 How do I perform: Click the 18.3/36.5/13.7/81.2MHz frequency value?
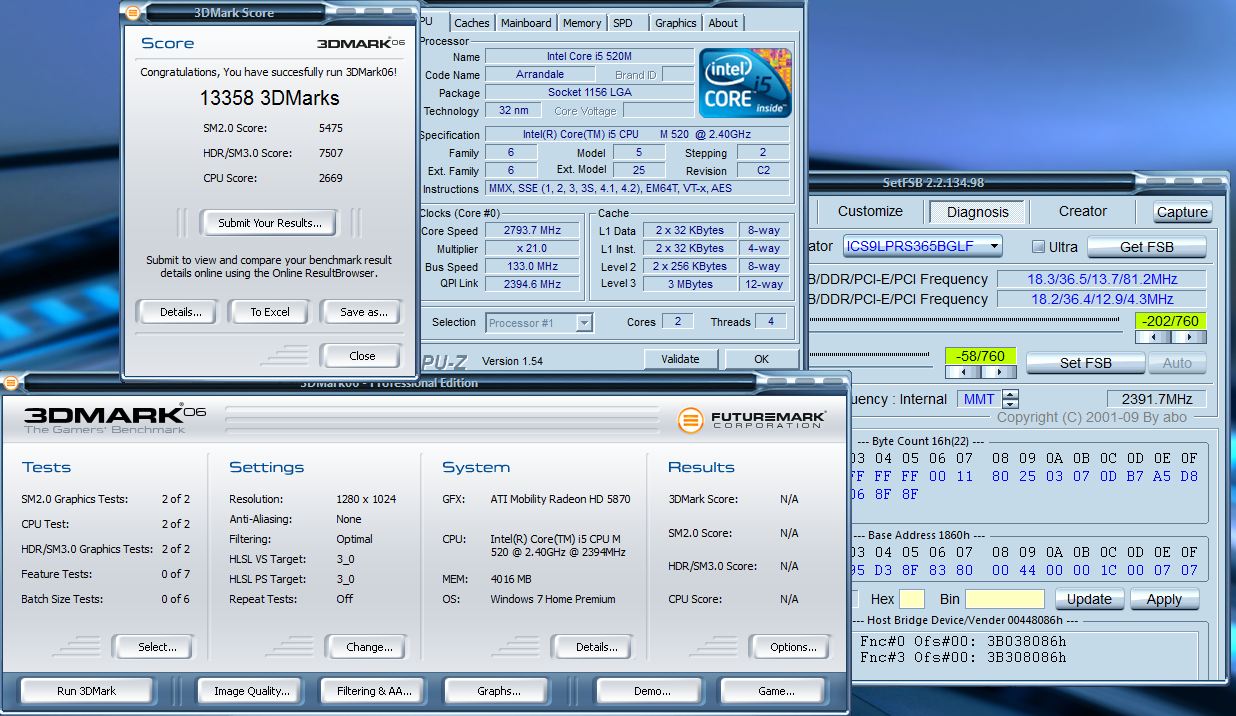pyautogui.click(x=1102, y=279)
